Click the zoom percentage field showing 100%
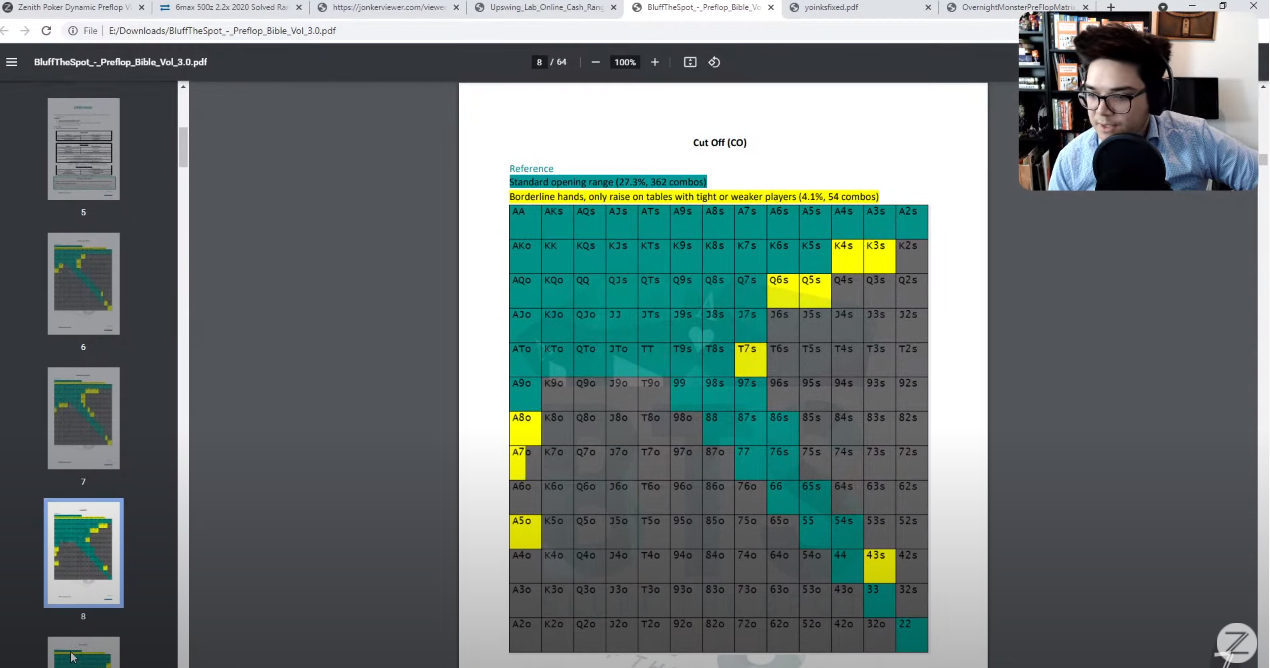1270x668 pixels. pos(625,62)
